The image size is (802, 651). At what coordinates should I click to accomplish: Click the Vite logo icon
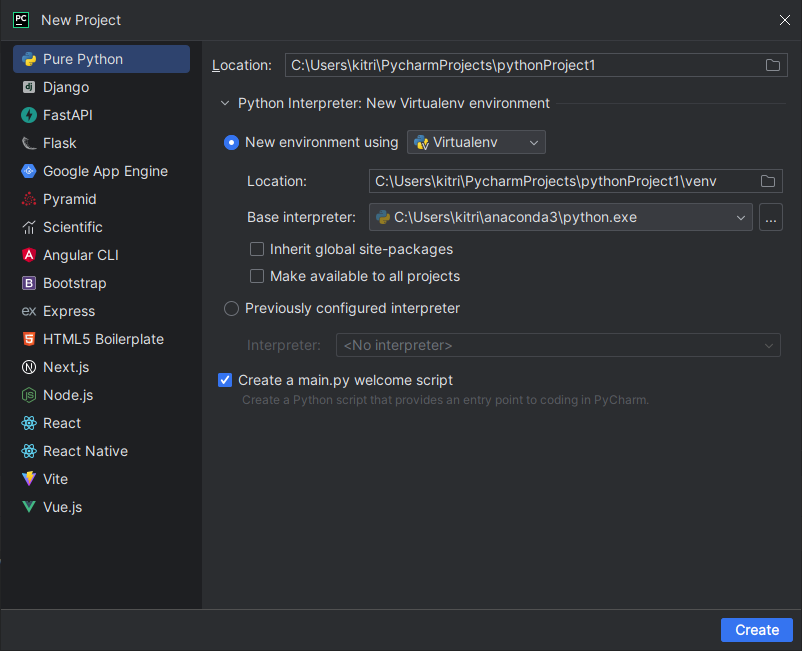pos(29,479)
